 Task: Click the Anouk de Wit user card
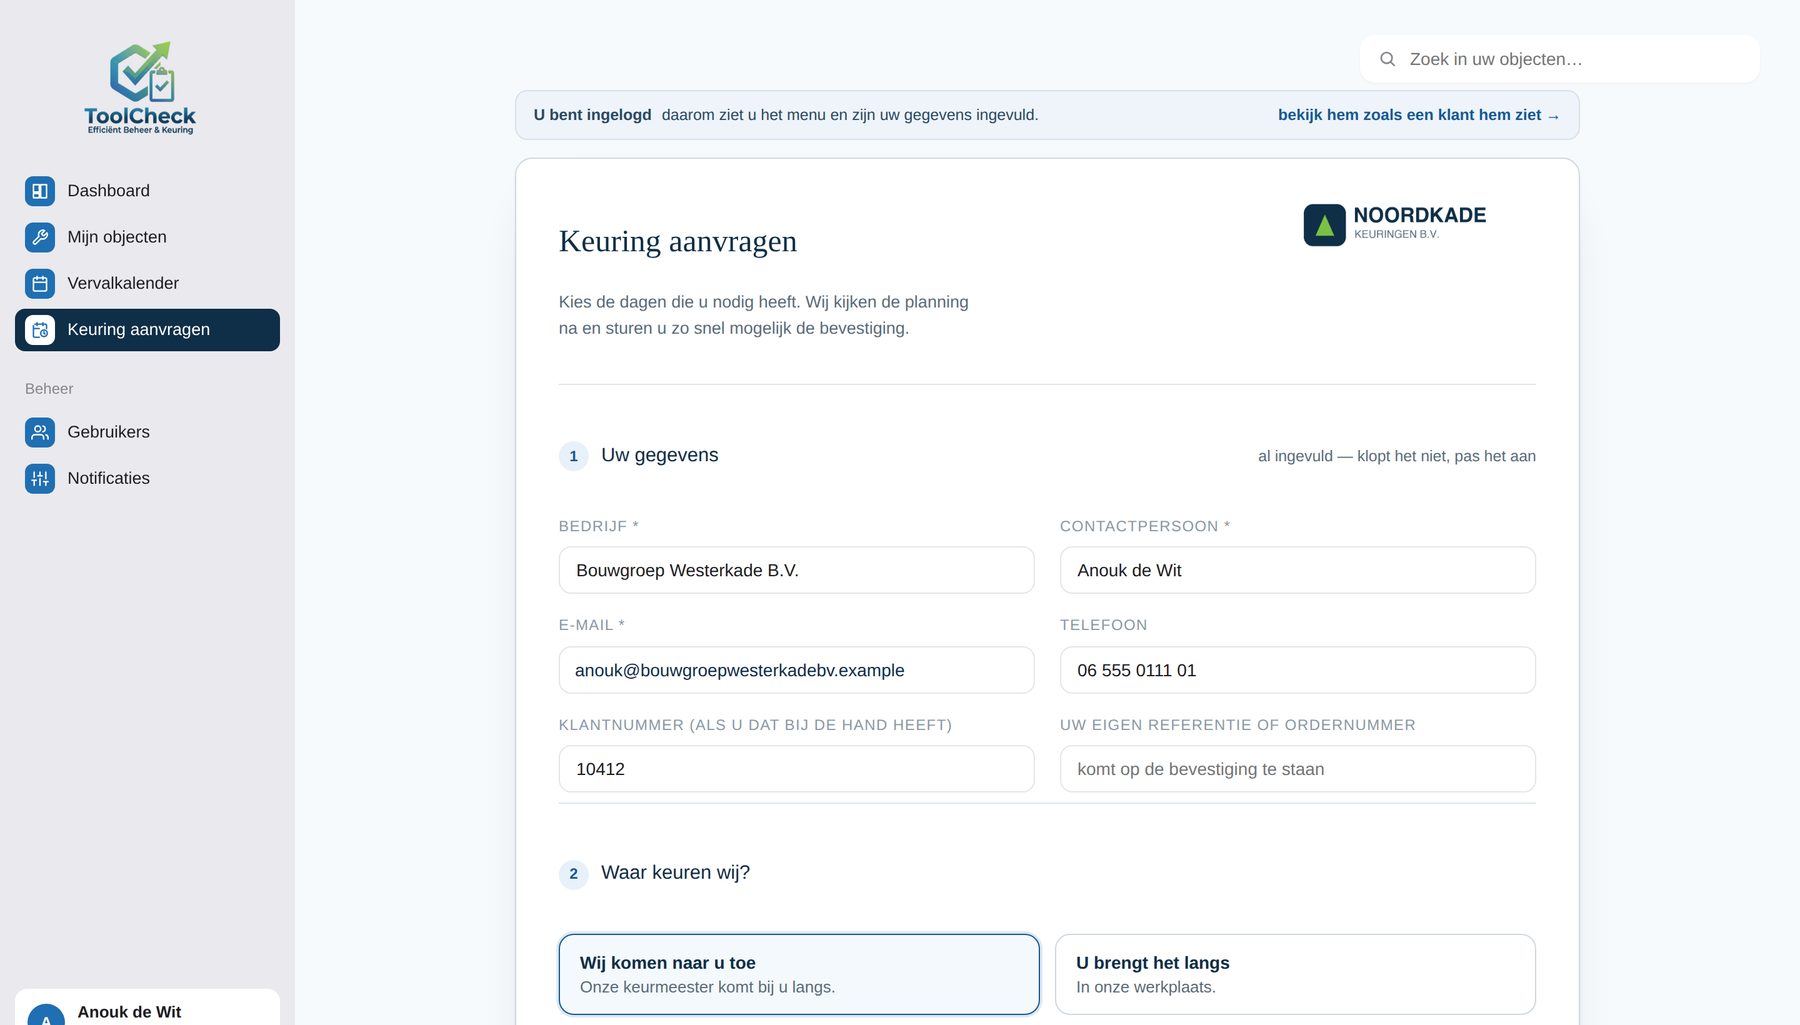tap(147, 1008)
